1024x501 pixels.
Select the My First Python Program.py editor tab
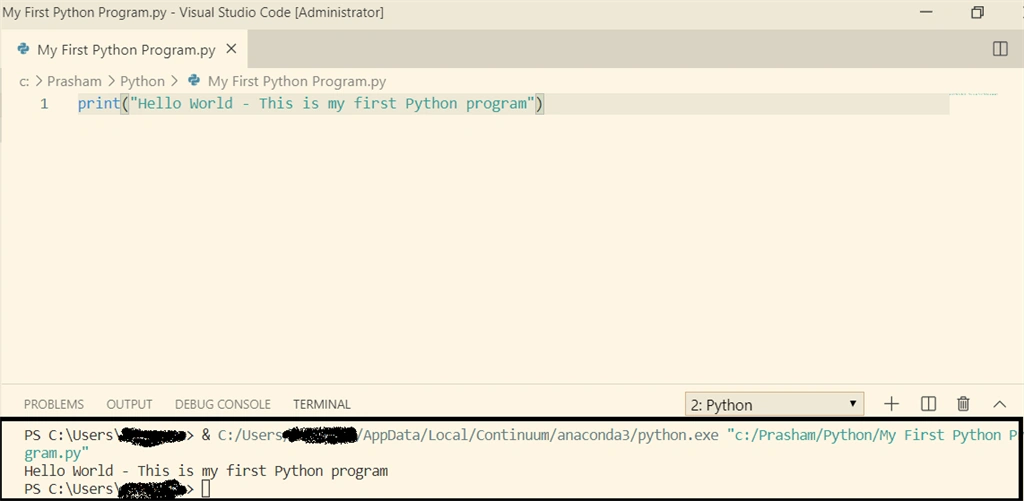(124, 49)
